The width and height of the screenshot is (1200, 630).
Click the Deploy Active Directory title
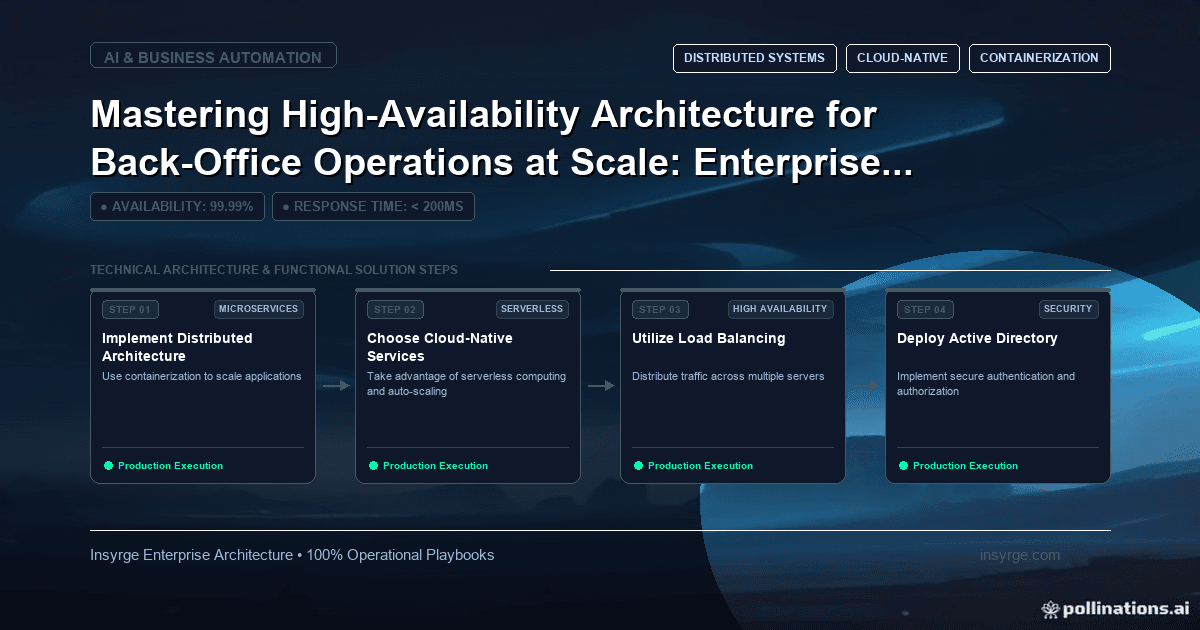977,338
